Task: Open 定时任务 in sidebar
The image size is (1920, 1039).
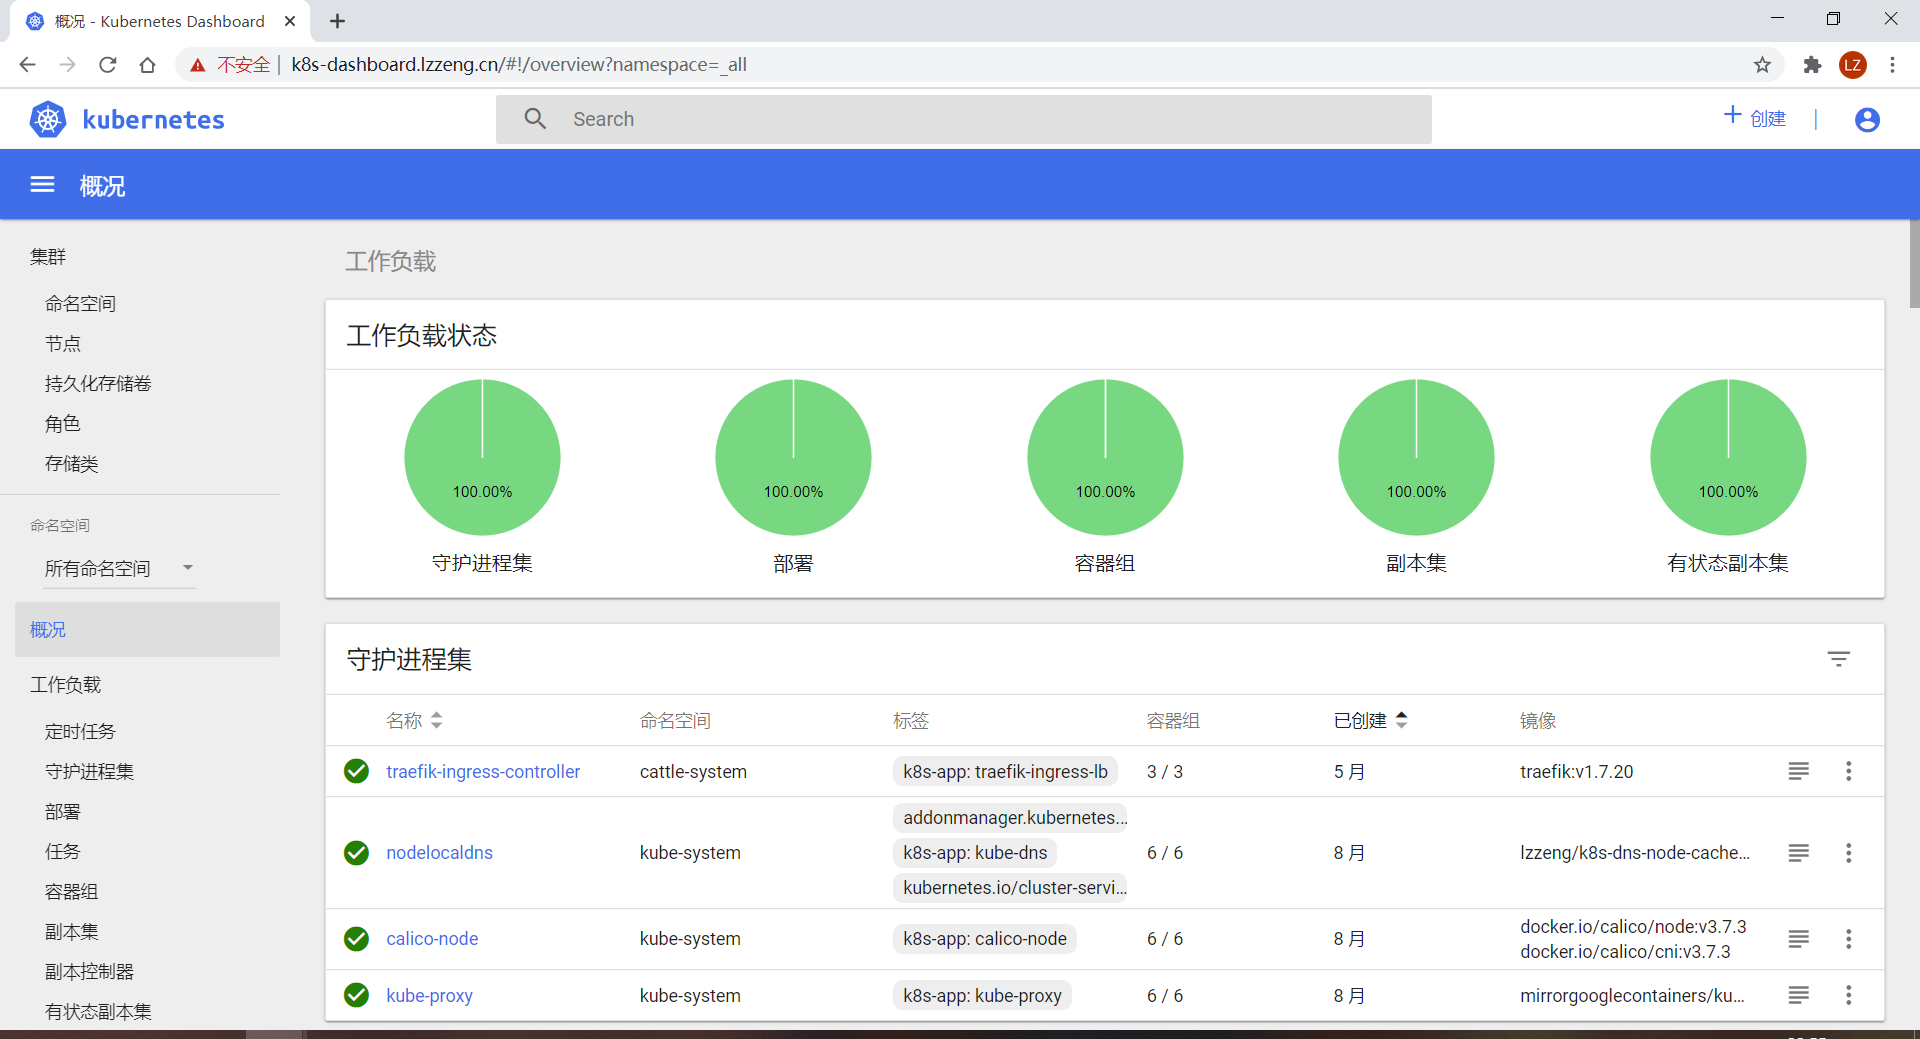Action: pyautogui.click(x=80, y=731)
